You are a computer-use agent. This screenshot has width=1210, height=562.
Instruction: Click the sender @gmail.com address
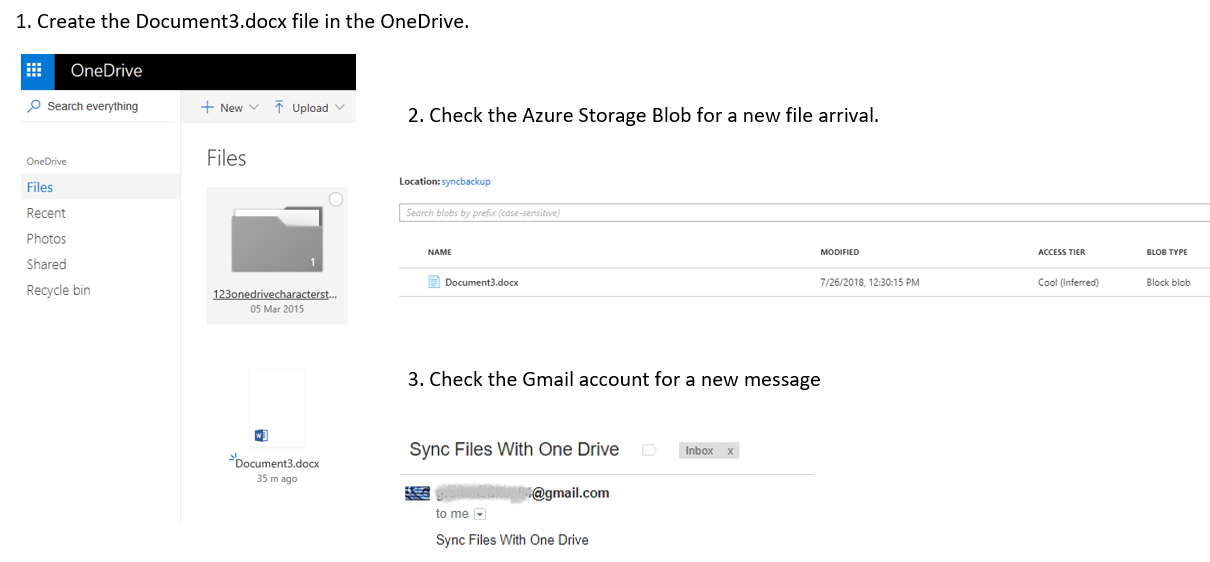coord(522,493)
